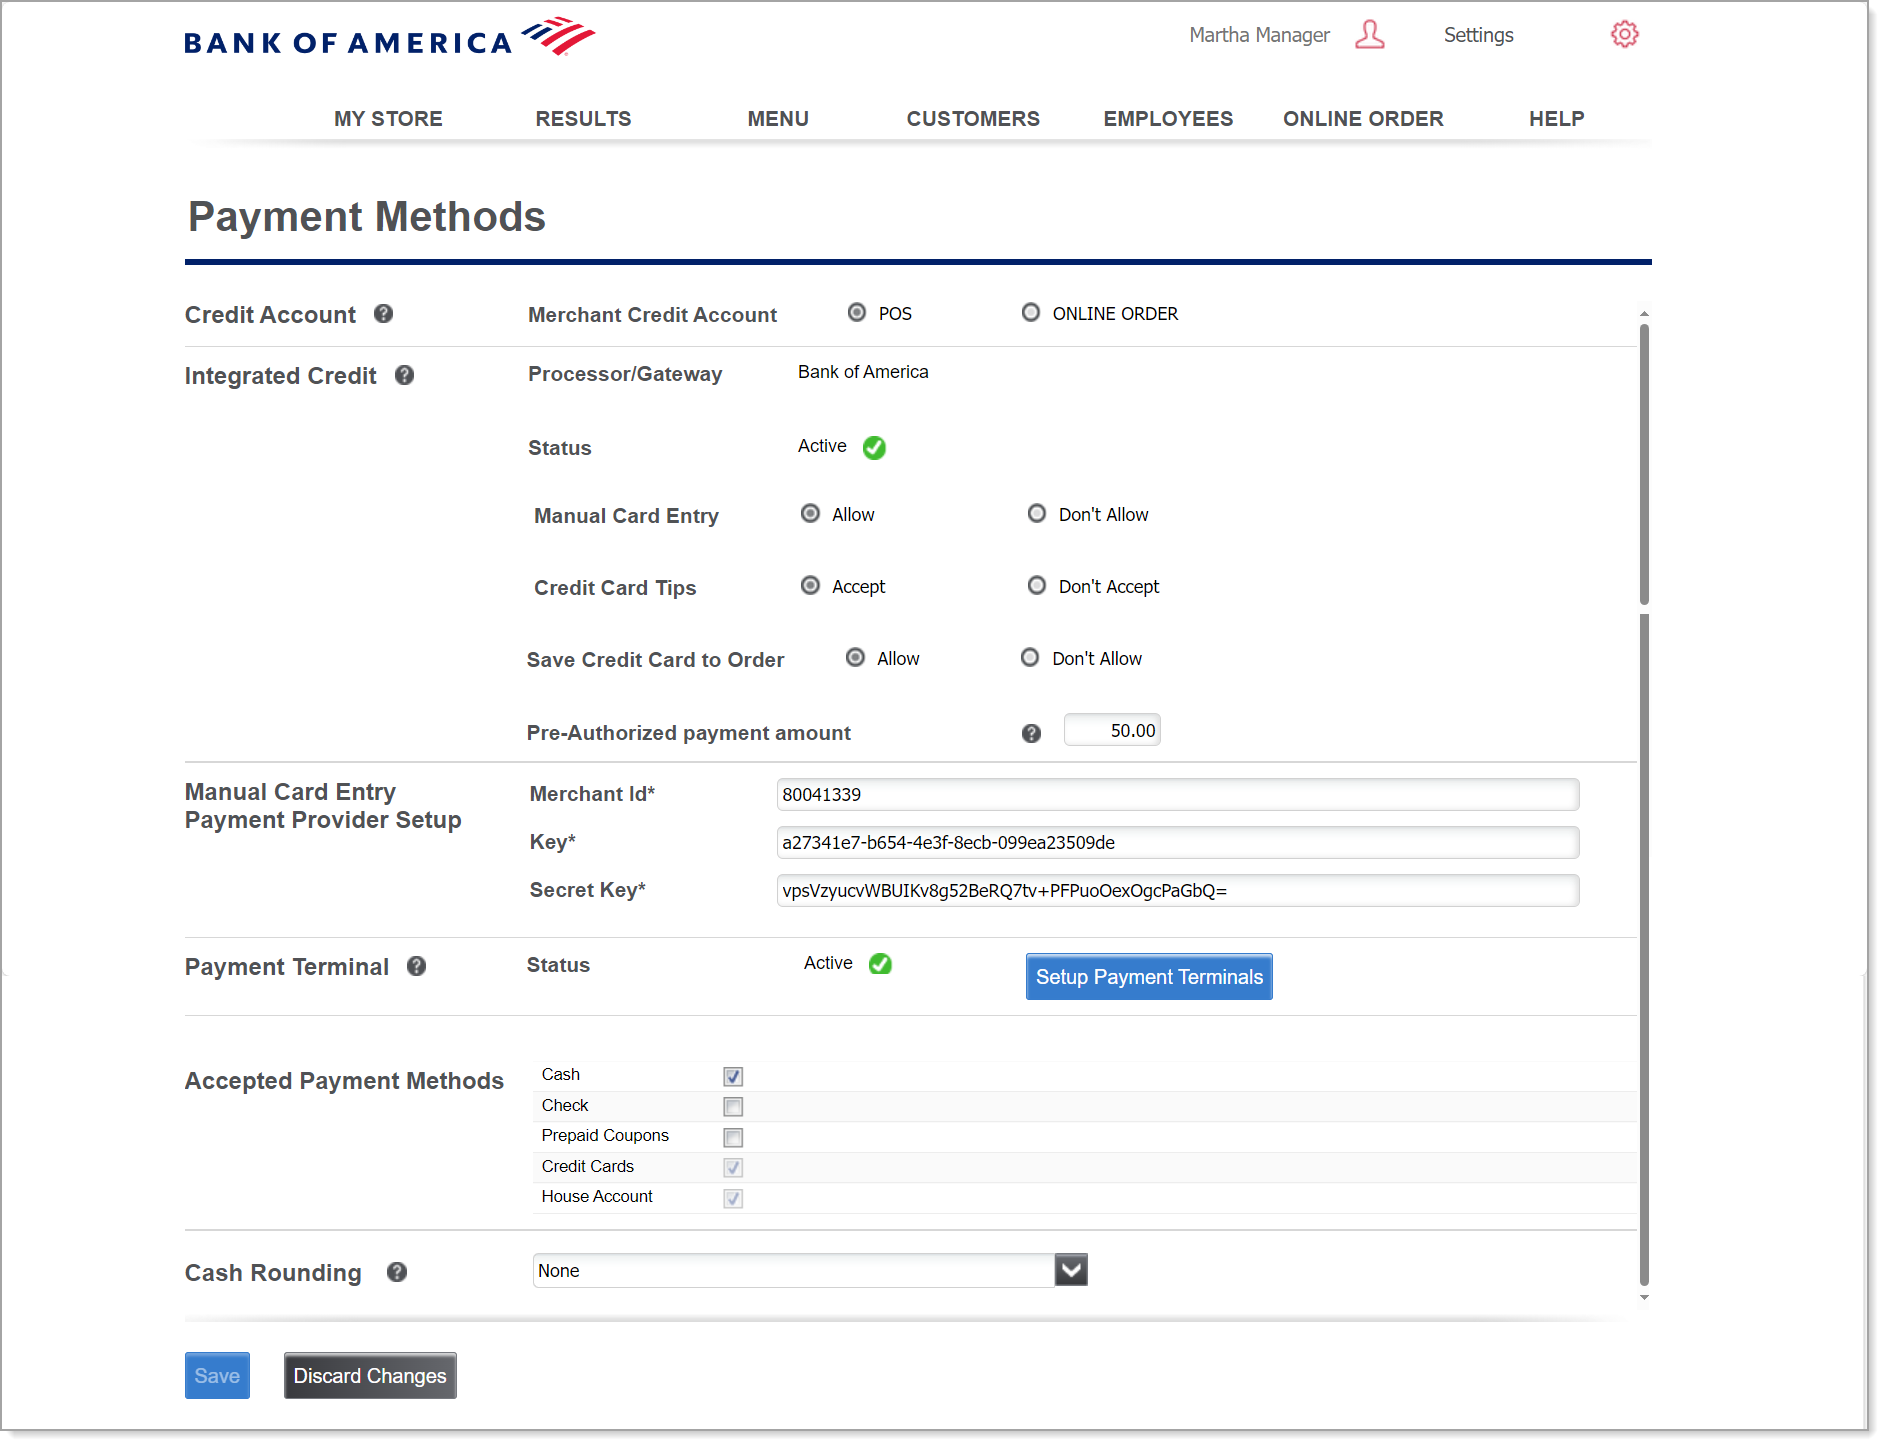
Task: Click the Key input field
Action: tap(1178, 843)
